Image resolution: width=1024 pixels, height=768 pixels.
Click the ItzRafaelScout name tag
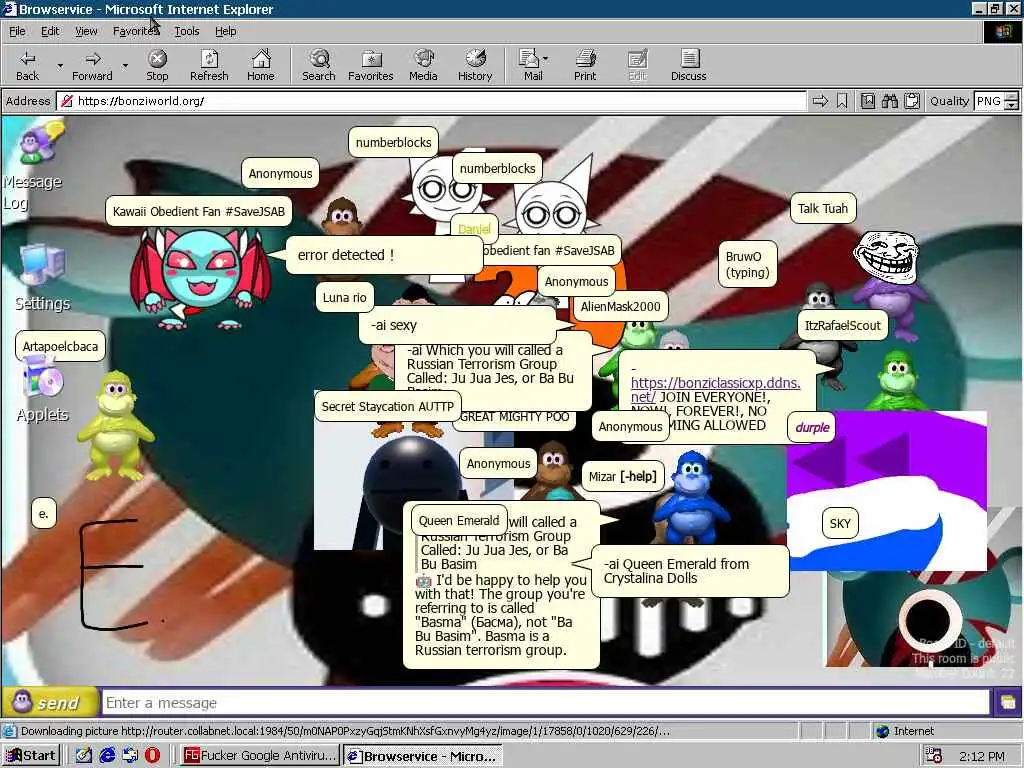click(842, 325)
